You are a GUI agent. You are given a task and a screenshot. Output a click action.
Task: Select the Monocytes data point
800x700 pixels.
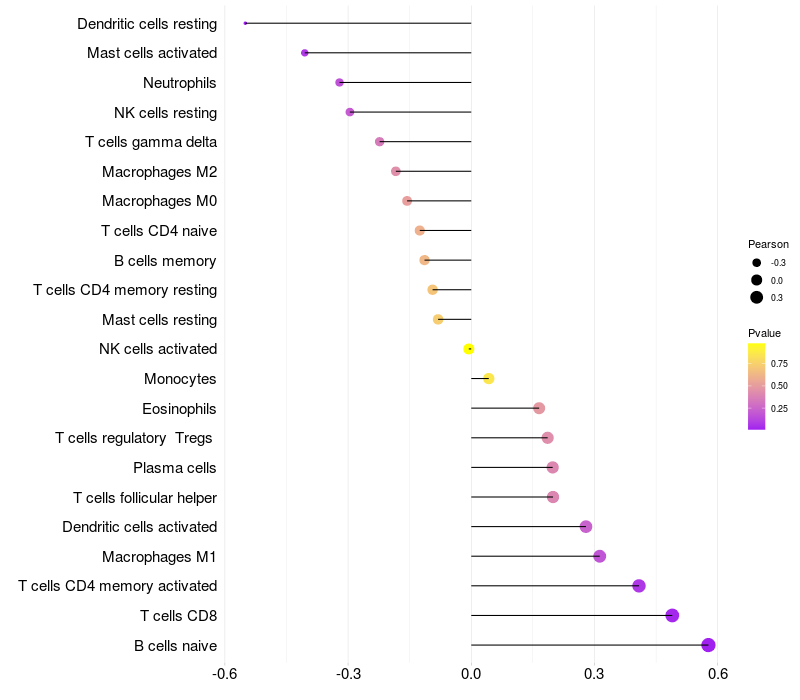tap(488, 378)
